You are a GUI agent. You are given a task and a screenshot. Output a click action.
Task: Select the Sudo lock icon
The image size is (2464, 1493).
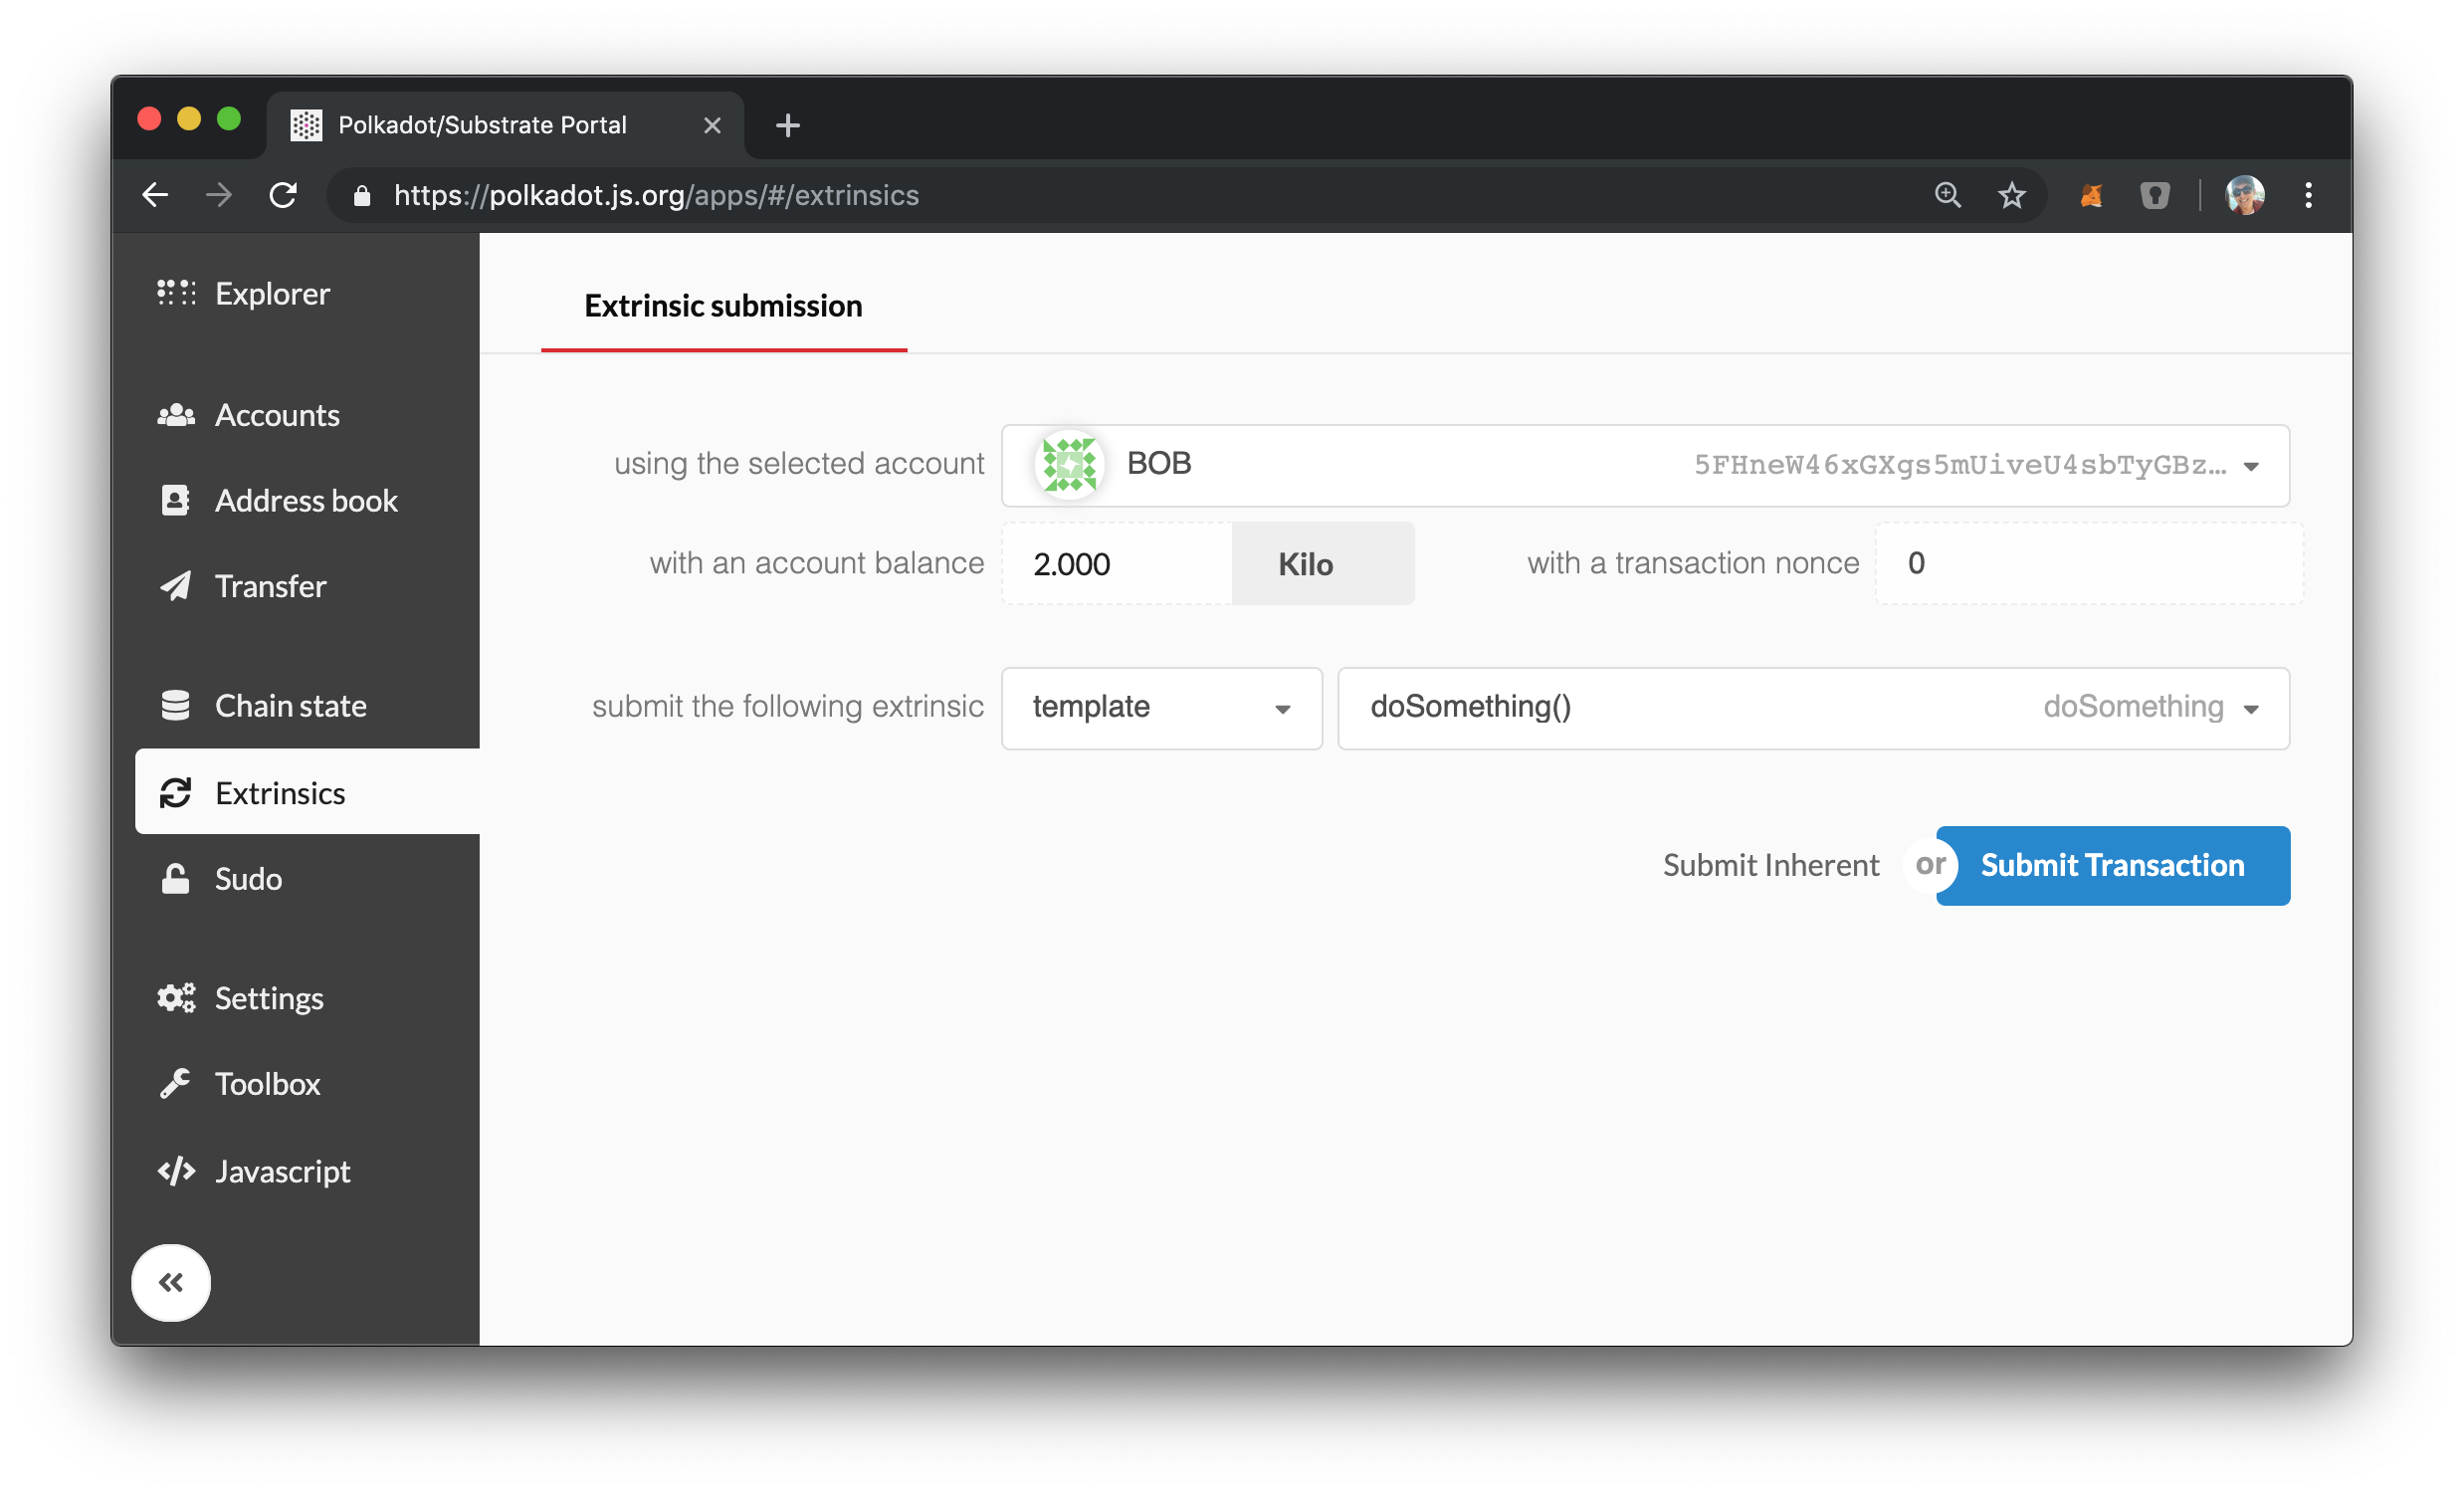(x=176, y=879)
